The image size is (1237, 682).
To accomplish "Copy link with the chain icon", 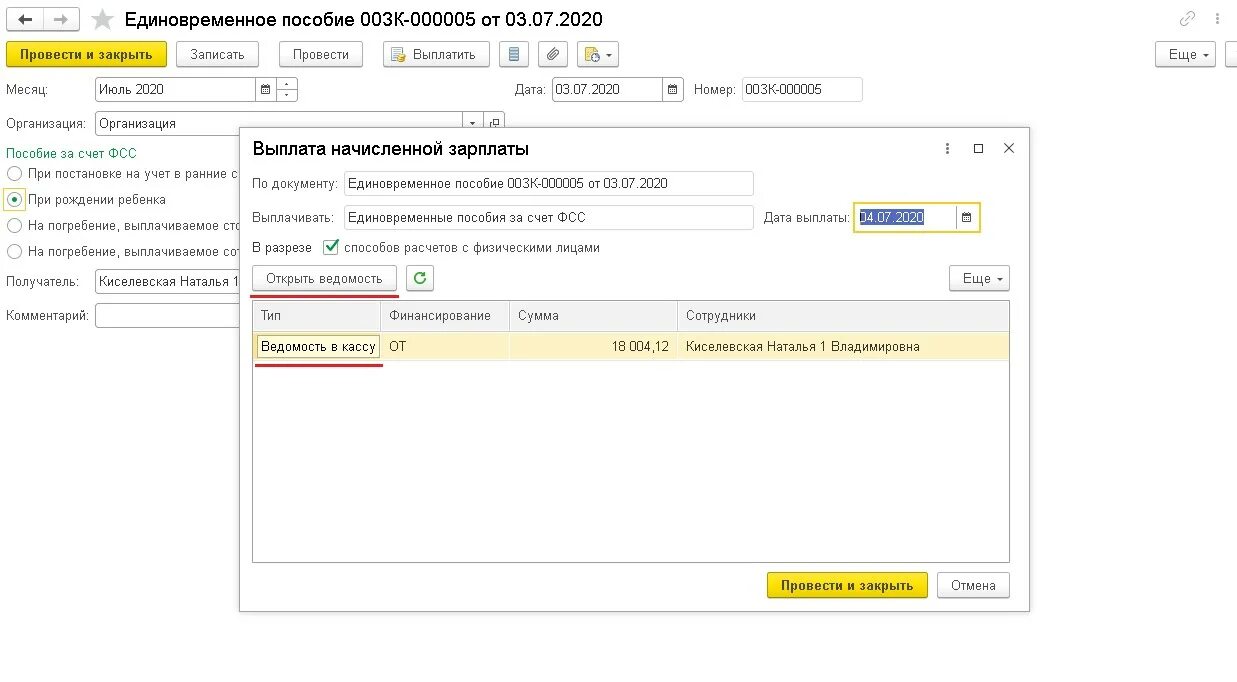I will click(1187, 19).
